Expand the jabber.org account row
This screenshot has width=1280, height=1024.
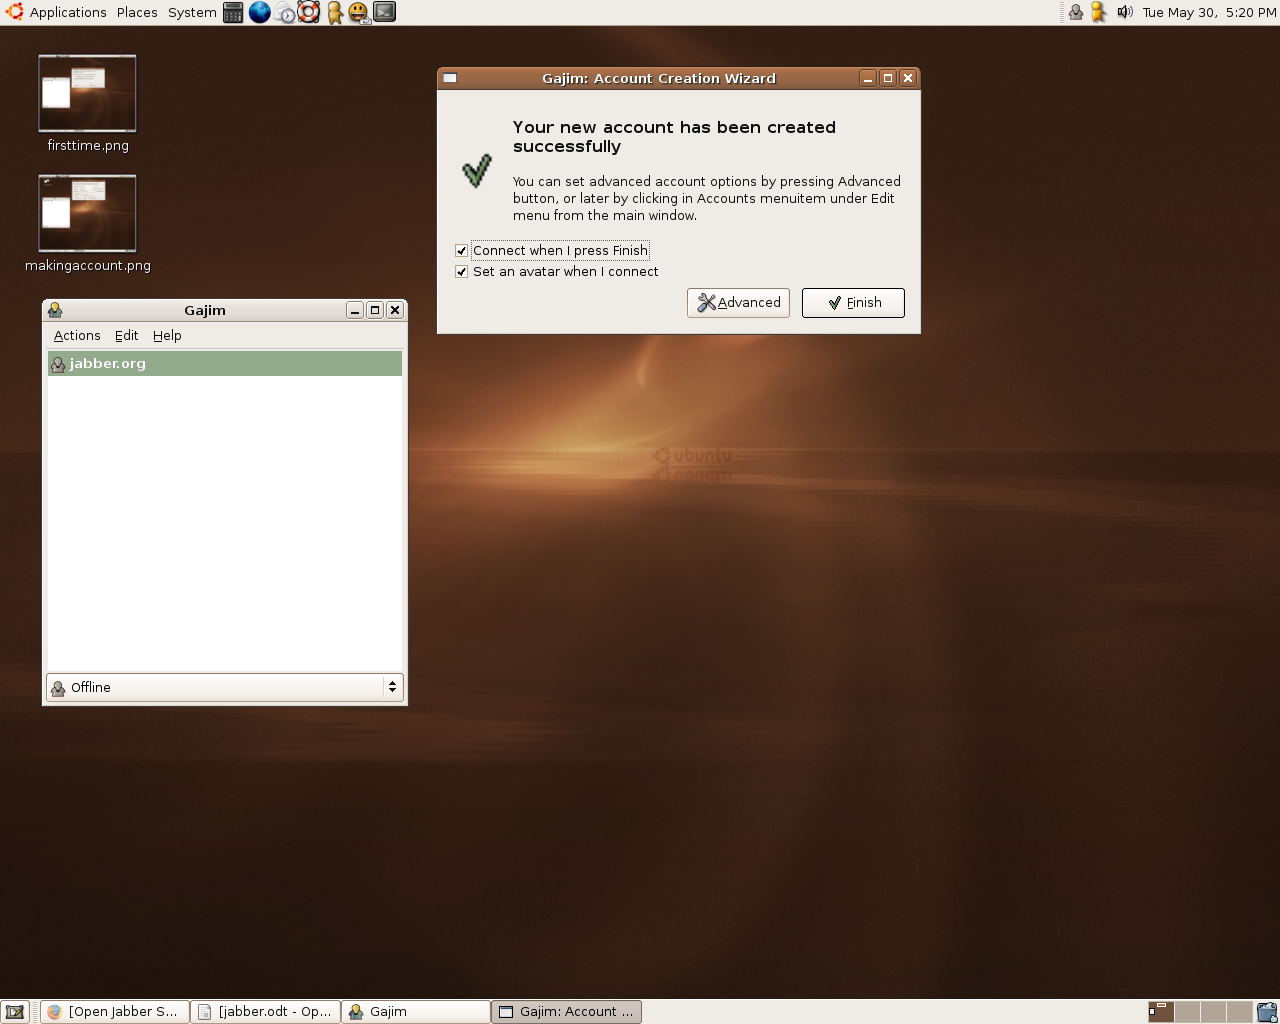pyautogui.click(x=225, y=364)
